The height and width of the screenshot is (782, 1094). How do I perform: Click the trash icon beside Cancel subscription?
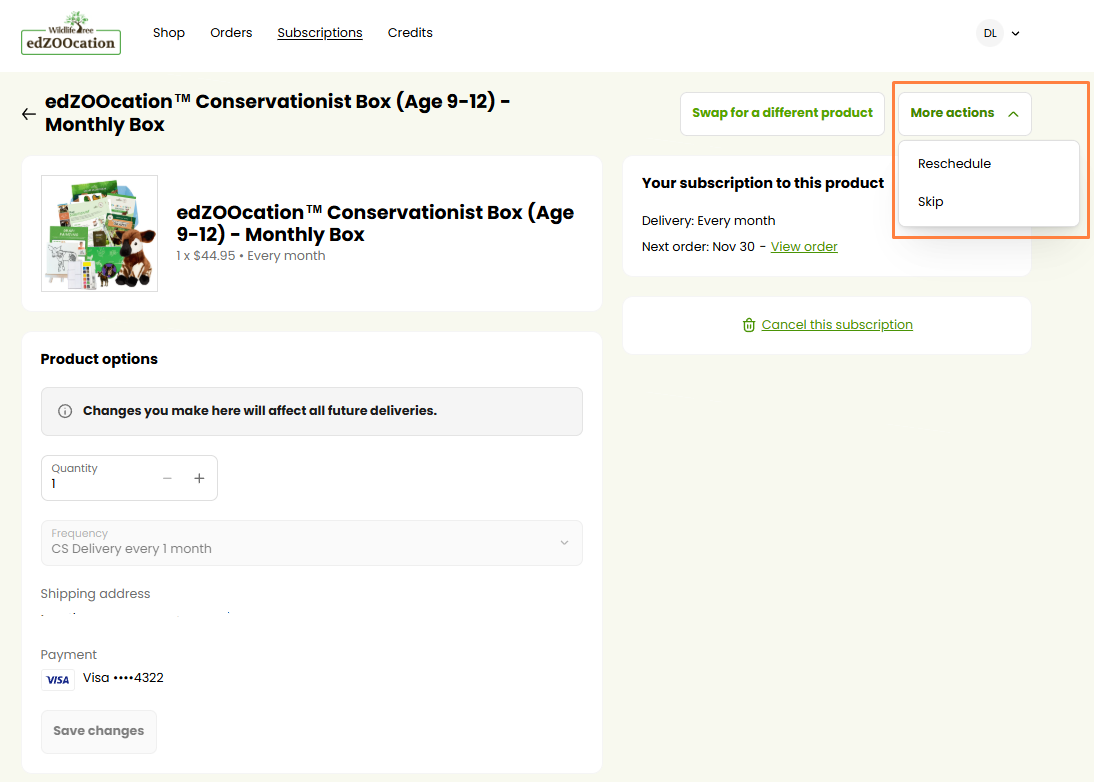click(x=749, y=325)
